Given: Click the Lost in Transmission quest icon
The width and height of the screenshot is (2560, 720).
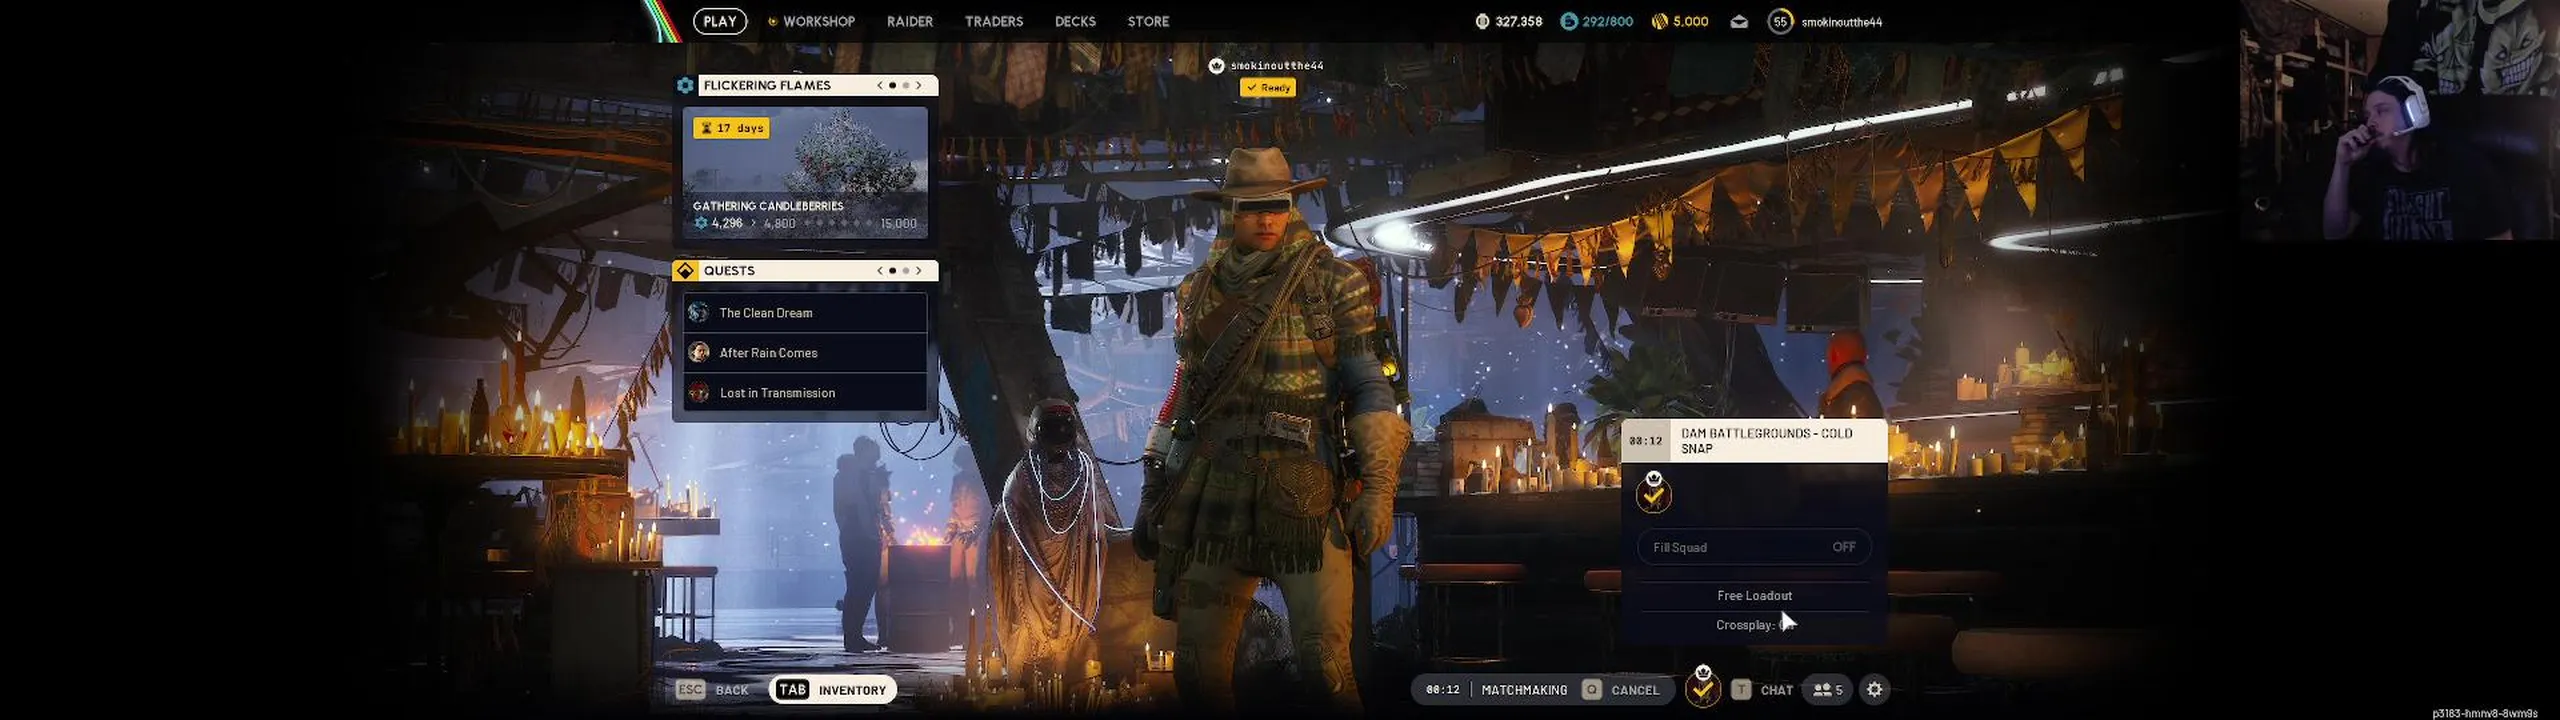Looking at the screenshot, I should point(699,393).
